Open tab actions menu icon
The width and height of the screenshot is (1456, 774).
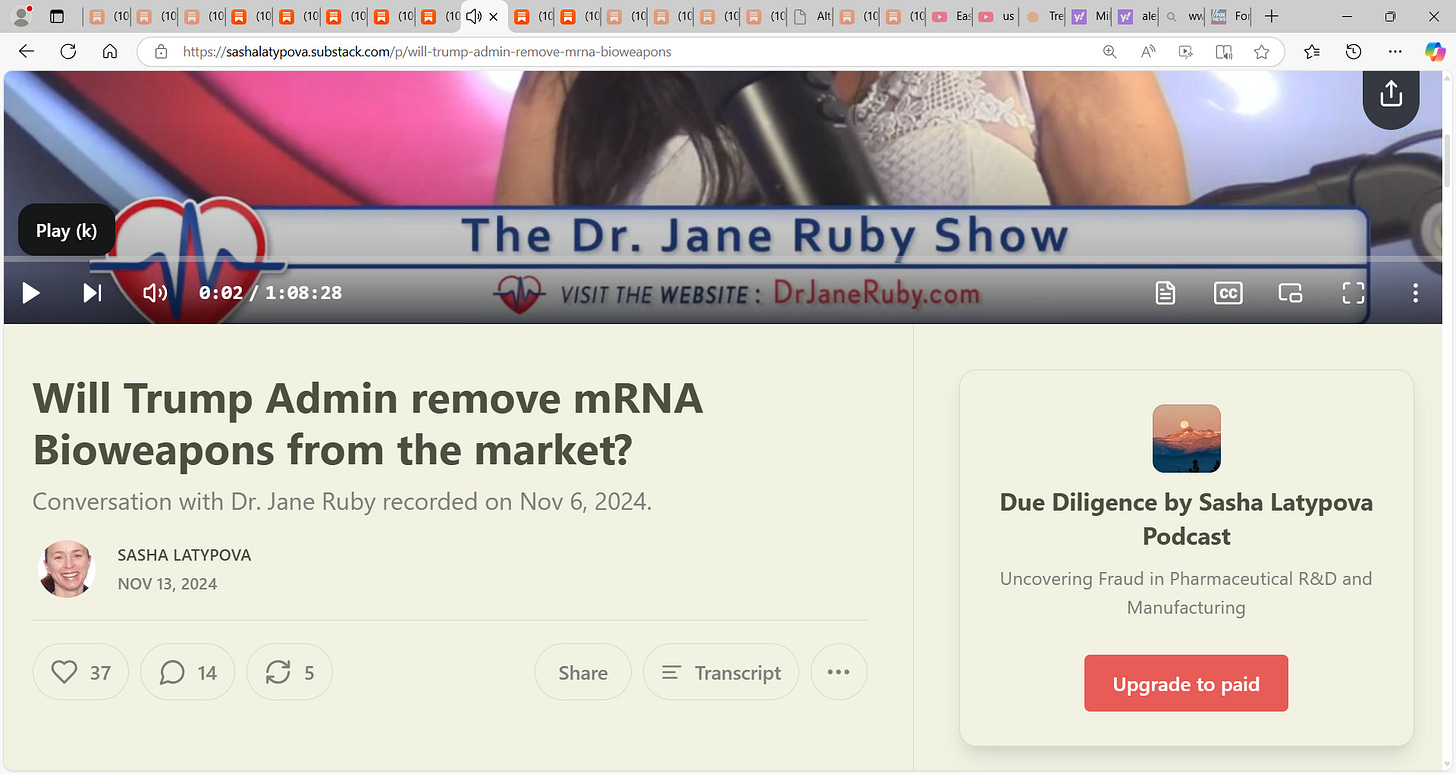[x=57, y=16]
